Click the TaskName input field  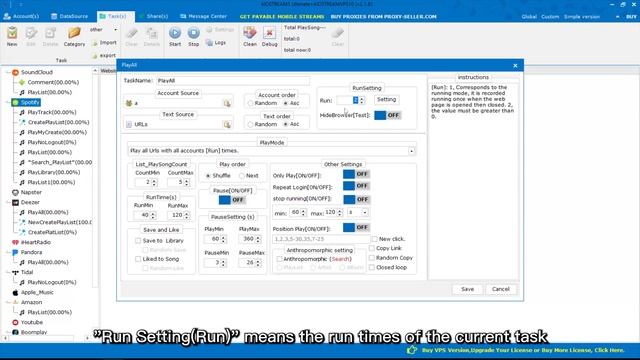233,81
